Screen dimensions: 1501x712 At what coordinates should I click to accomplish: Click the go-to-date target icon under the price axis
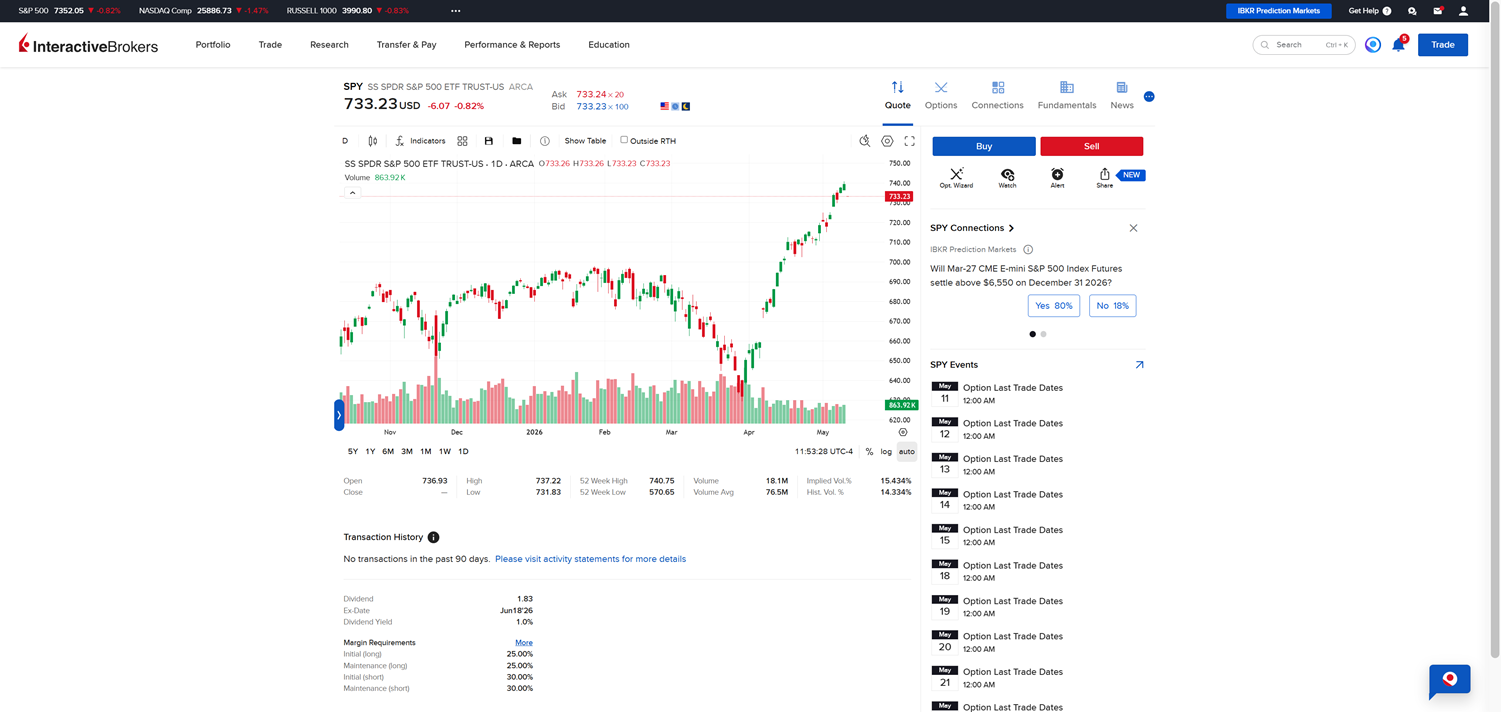pyautogui.click(x=903, y=433)
